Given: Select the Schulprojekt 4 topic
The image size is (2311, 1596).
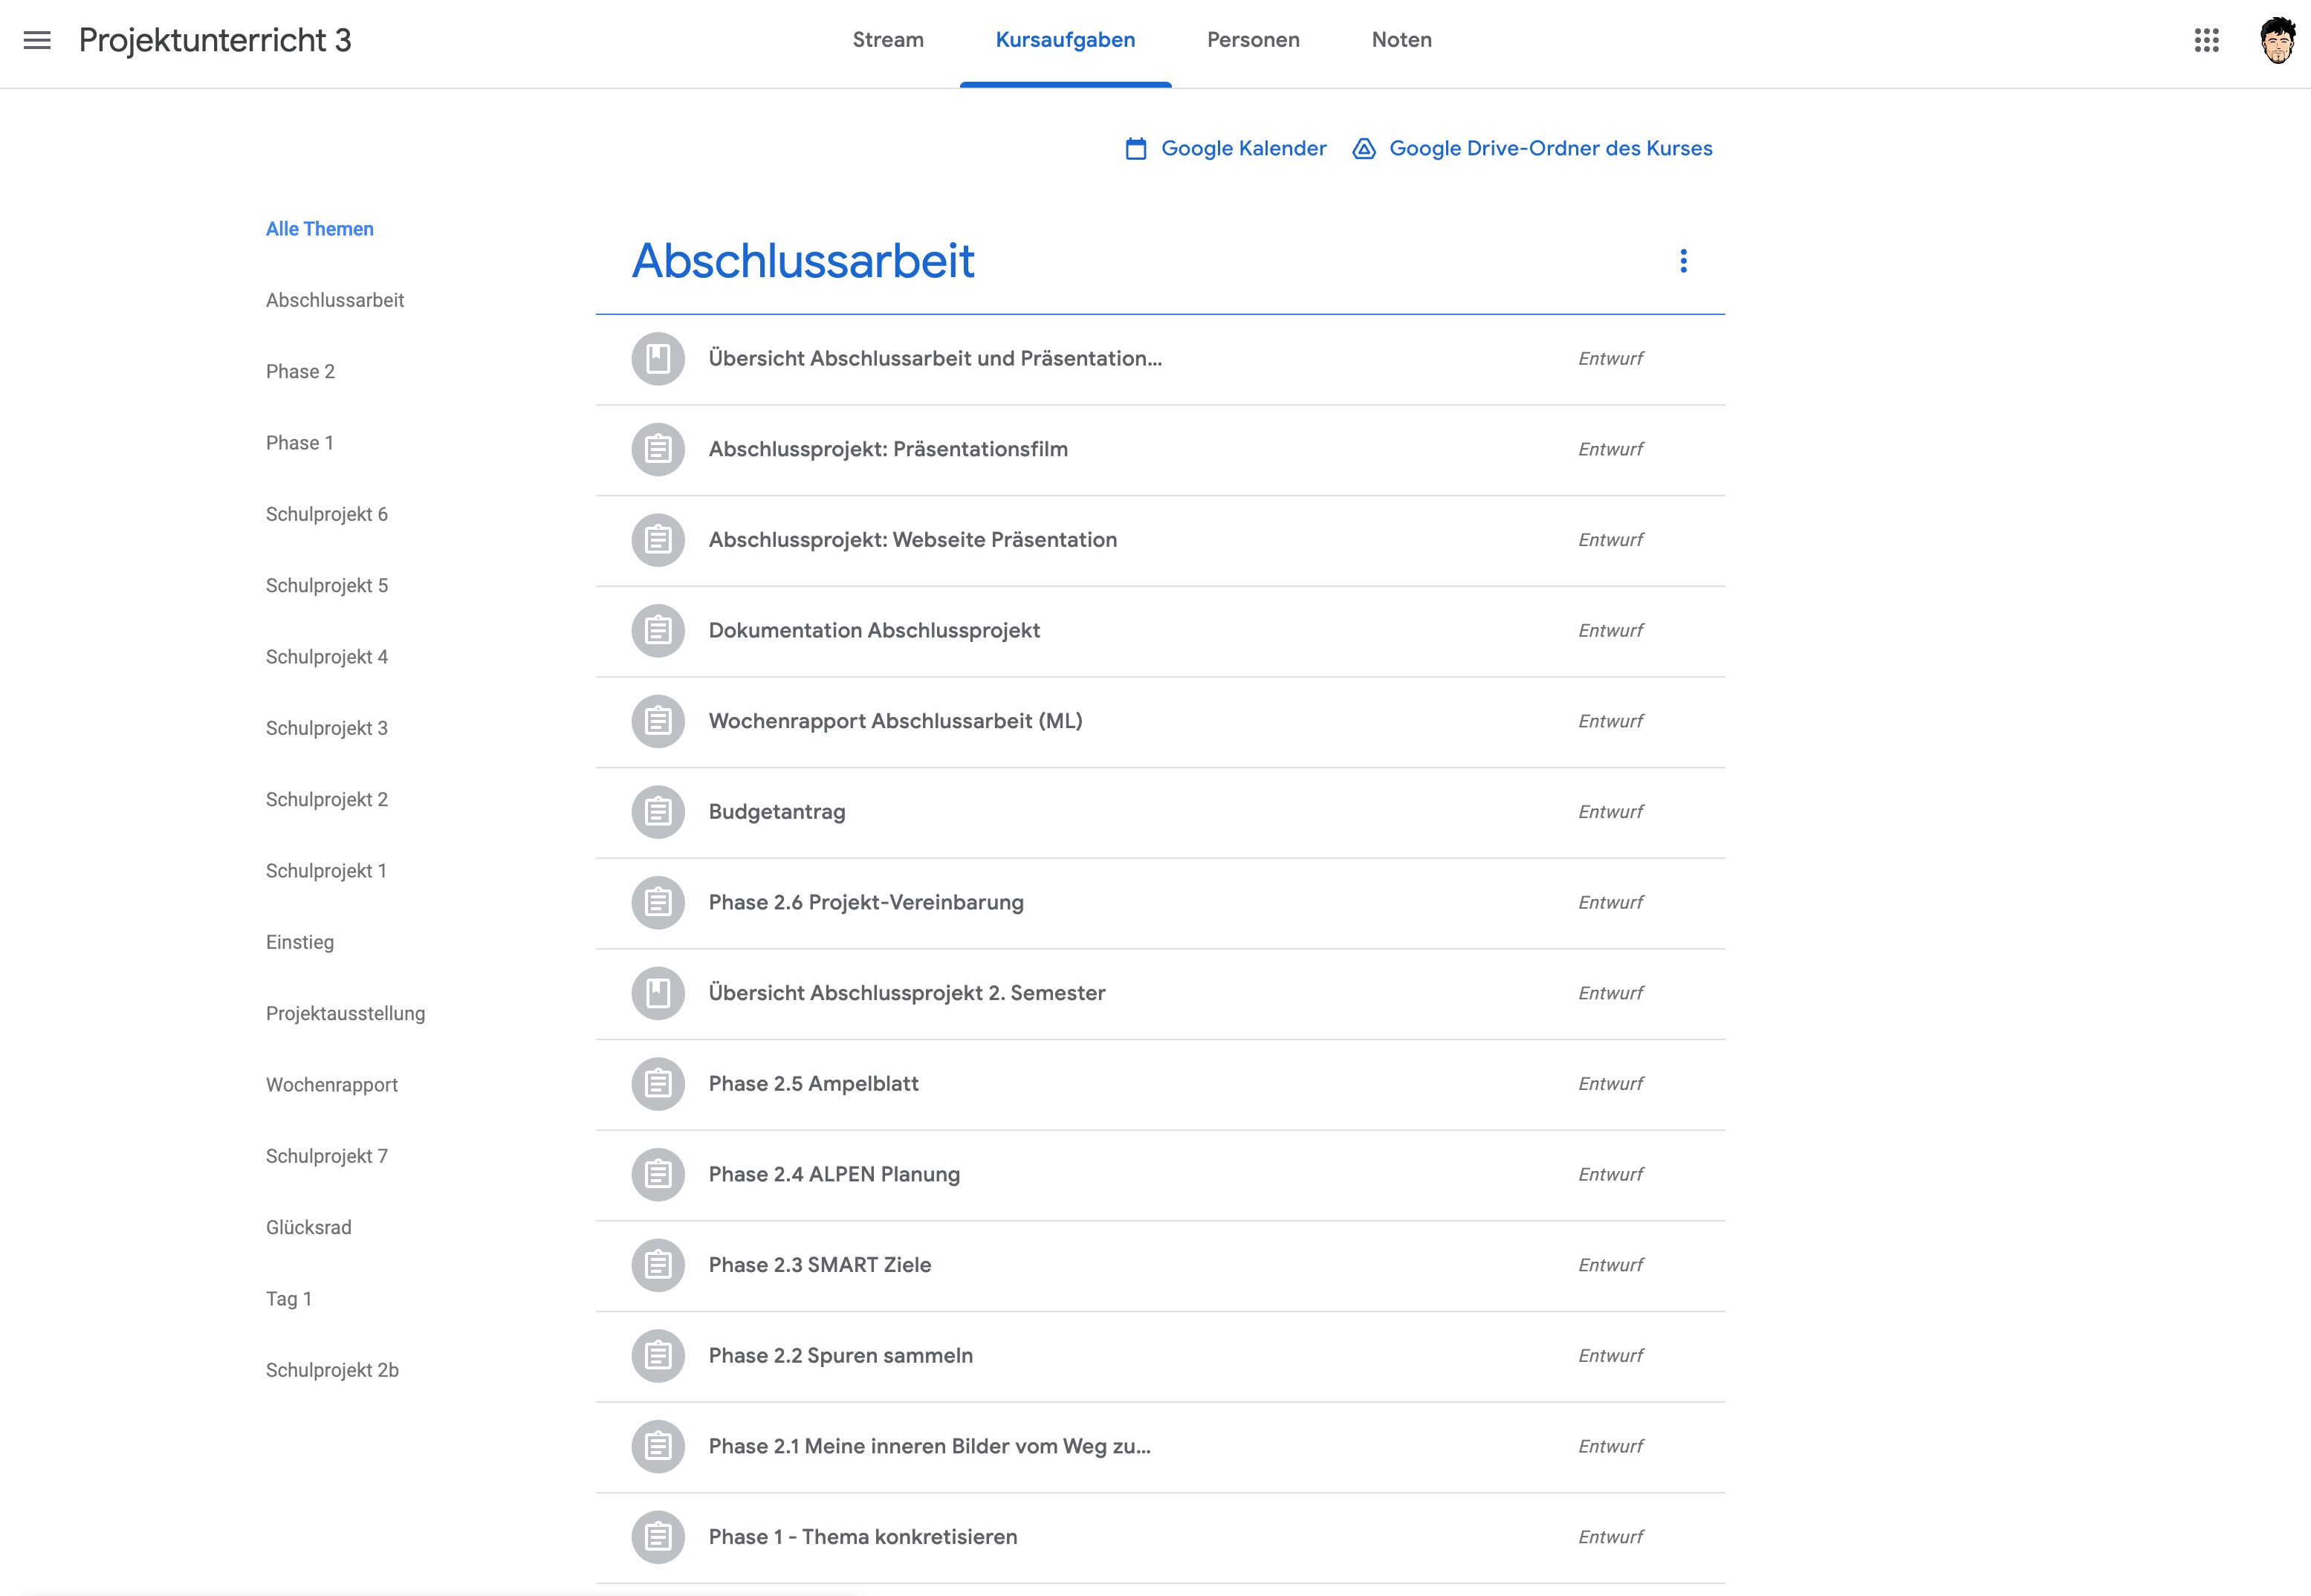Looking at the screenshot, I should 327,657.
